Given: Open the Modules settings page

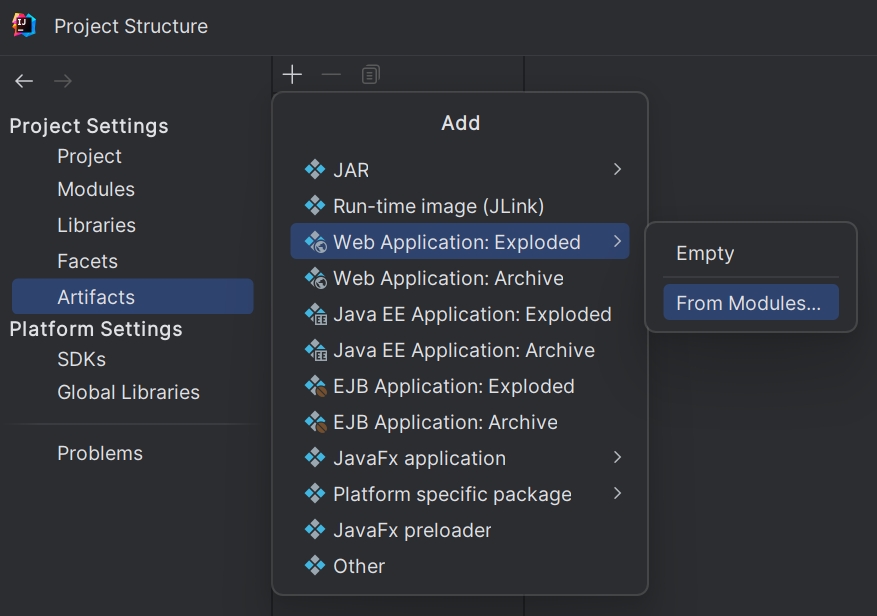Looking at the screenshot, I should [x=96, y=190].
